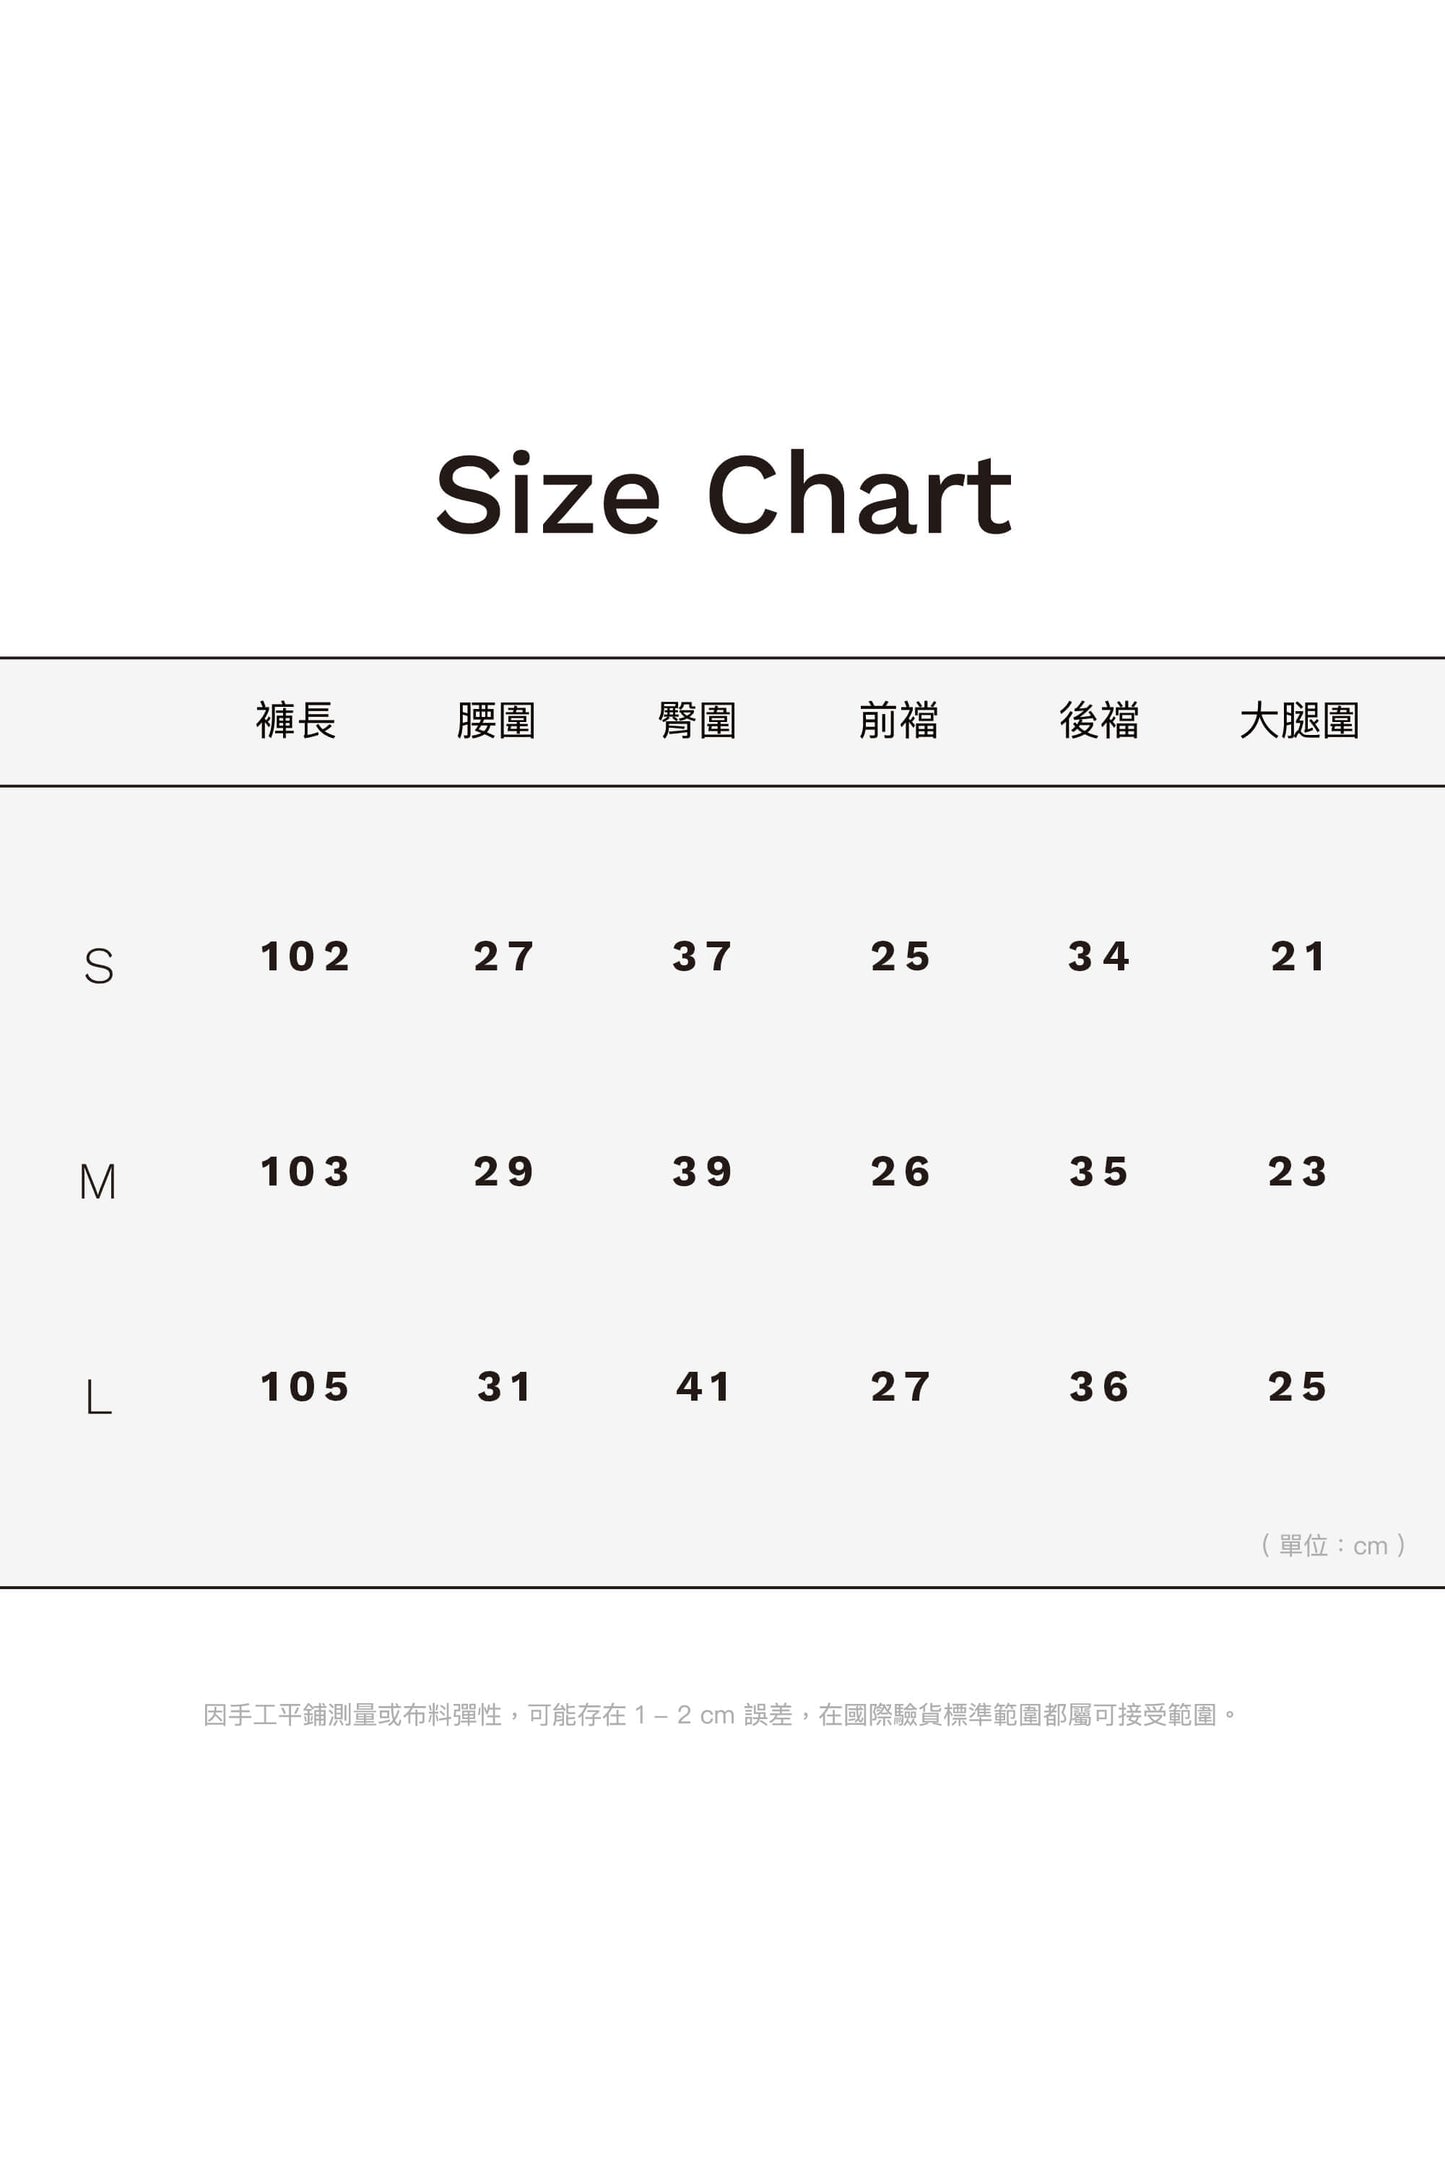This screenshot has height=2166, width=1445.
Task: Click the 大腿圍 column header
Action: click(1299, 720)
